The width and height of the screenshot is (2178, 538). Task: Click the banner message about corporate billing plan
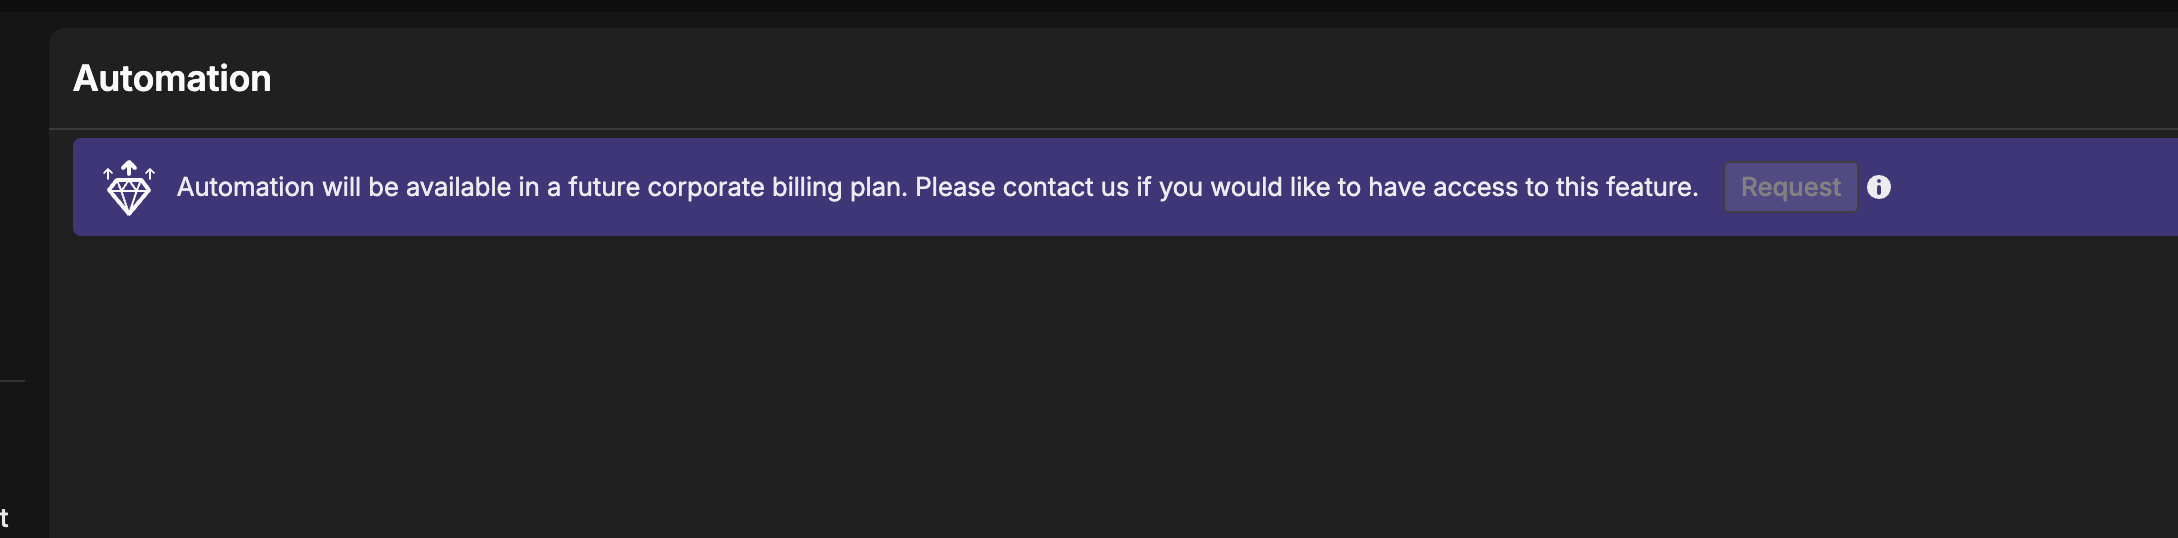[937, 187]
